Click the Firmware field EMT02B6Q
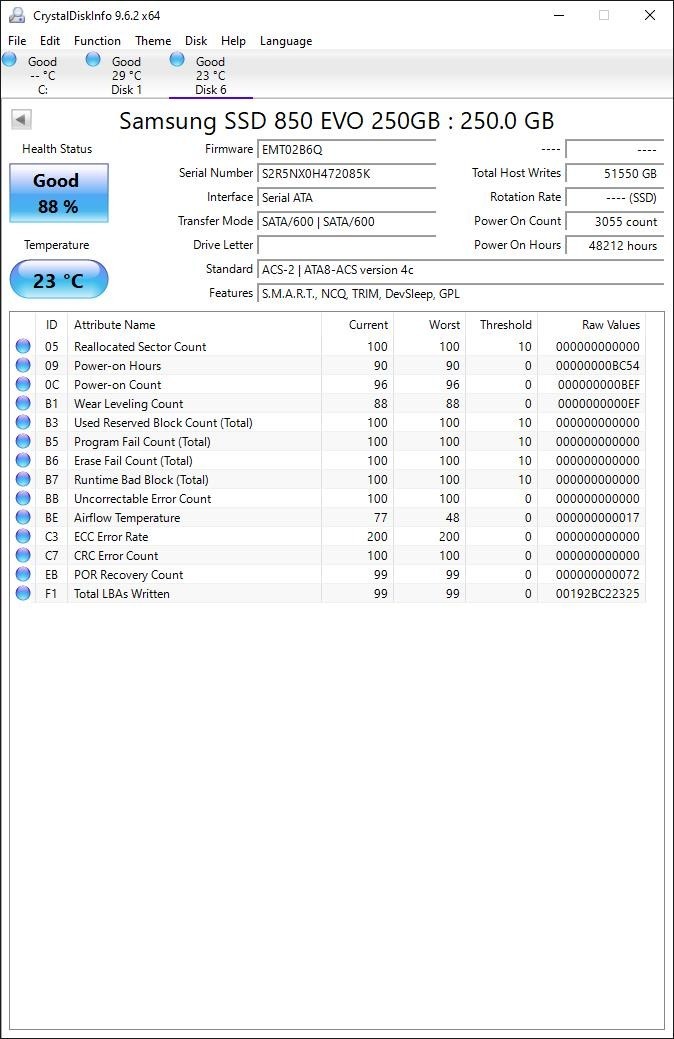This screenshot has height=1039, width=674. (x=347, y=150)
